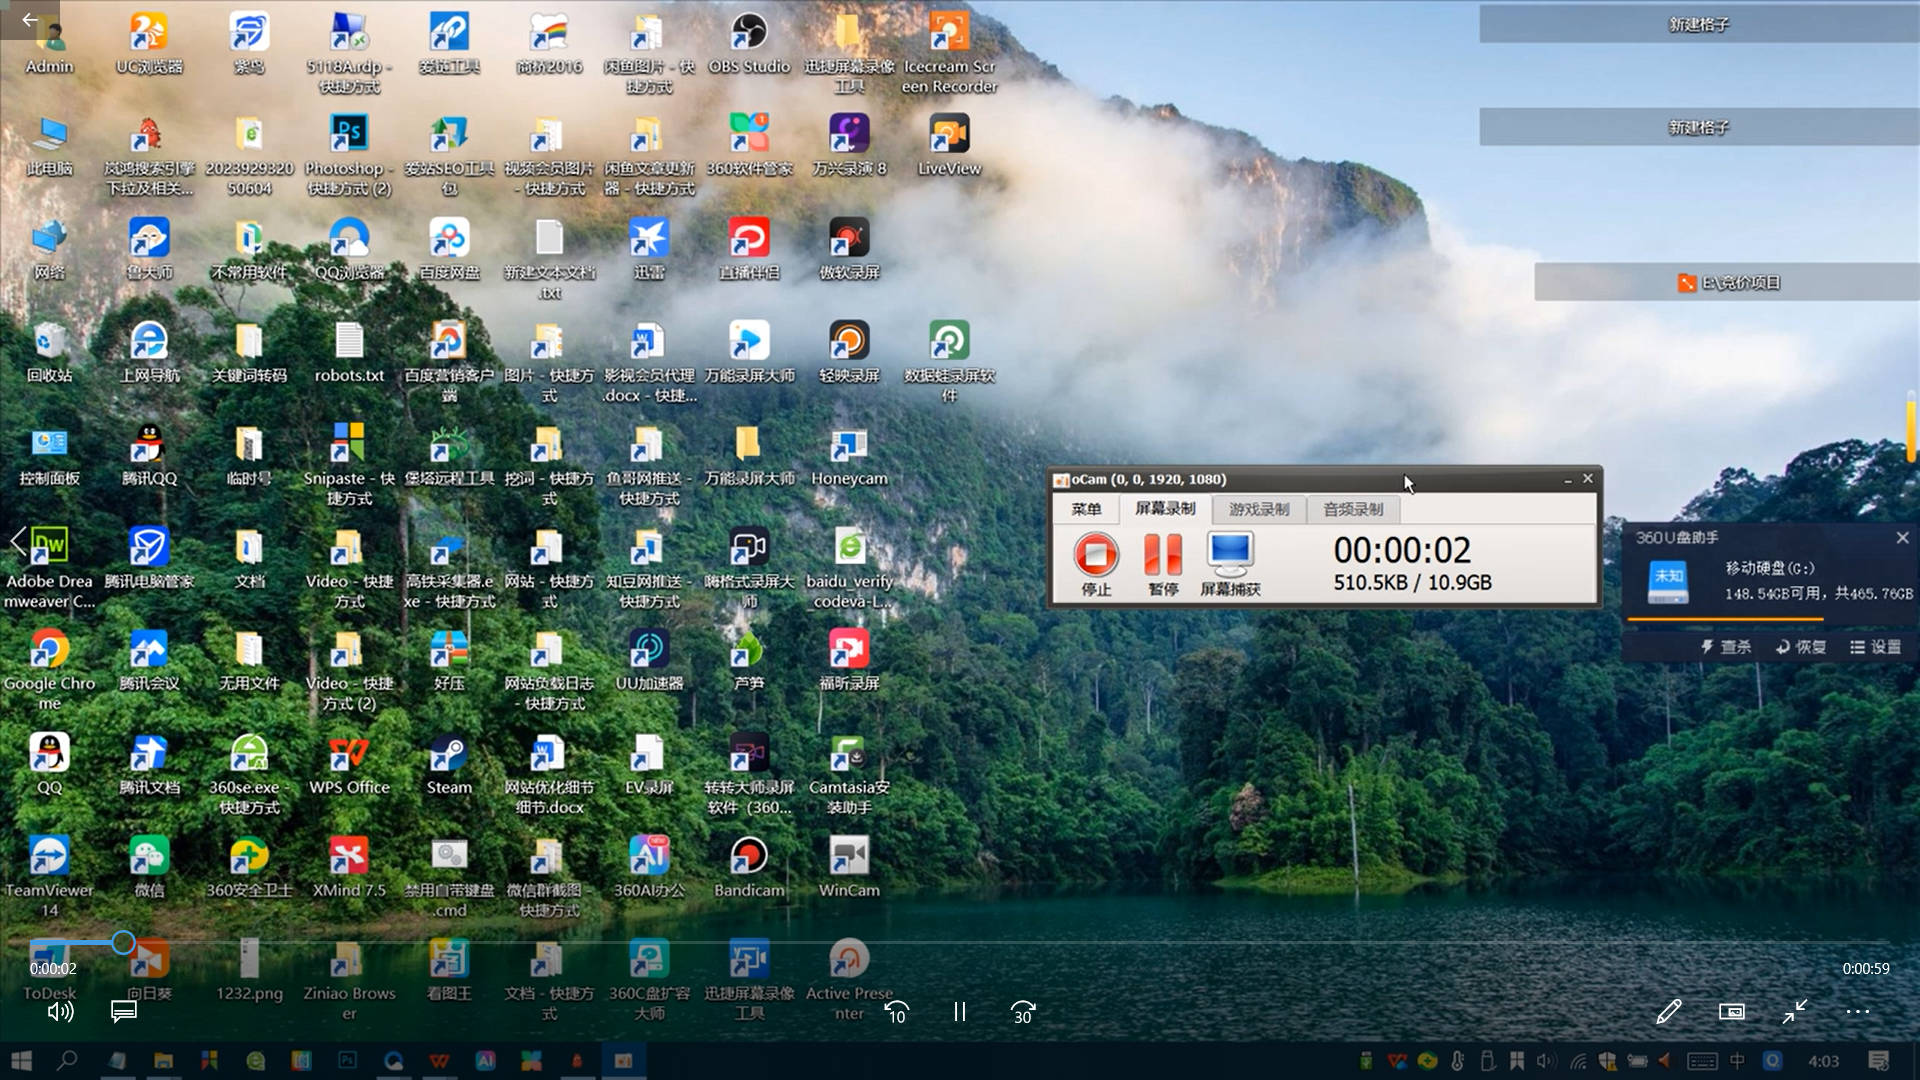The height and width of the screenshot is (1080, 1920).
Task: Click the 恢复 button in 360 U盘助手
Action: [x=1801, y=647]
